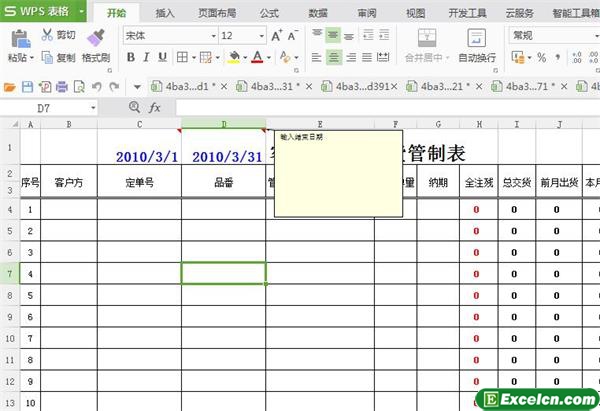Switch to the 公式 ribbon tab
Image resolution: width=600 pixels, height=411 pixels.
(x=269, y=13)
